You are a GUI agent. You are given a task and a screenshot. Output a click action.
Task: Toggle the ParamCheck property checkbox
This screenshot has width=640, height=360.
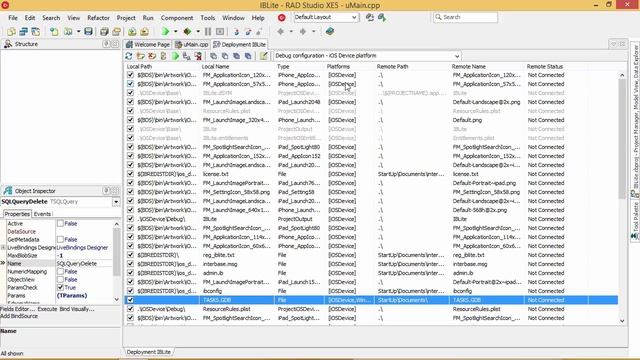click(x=60, y=287)
